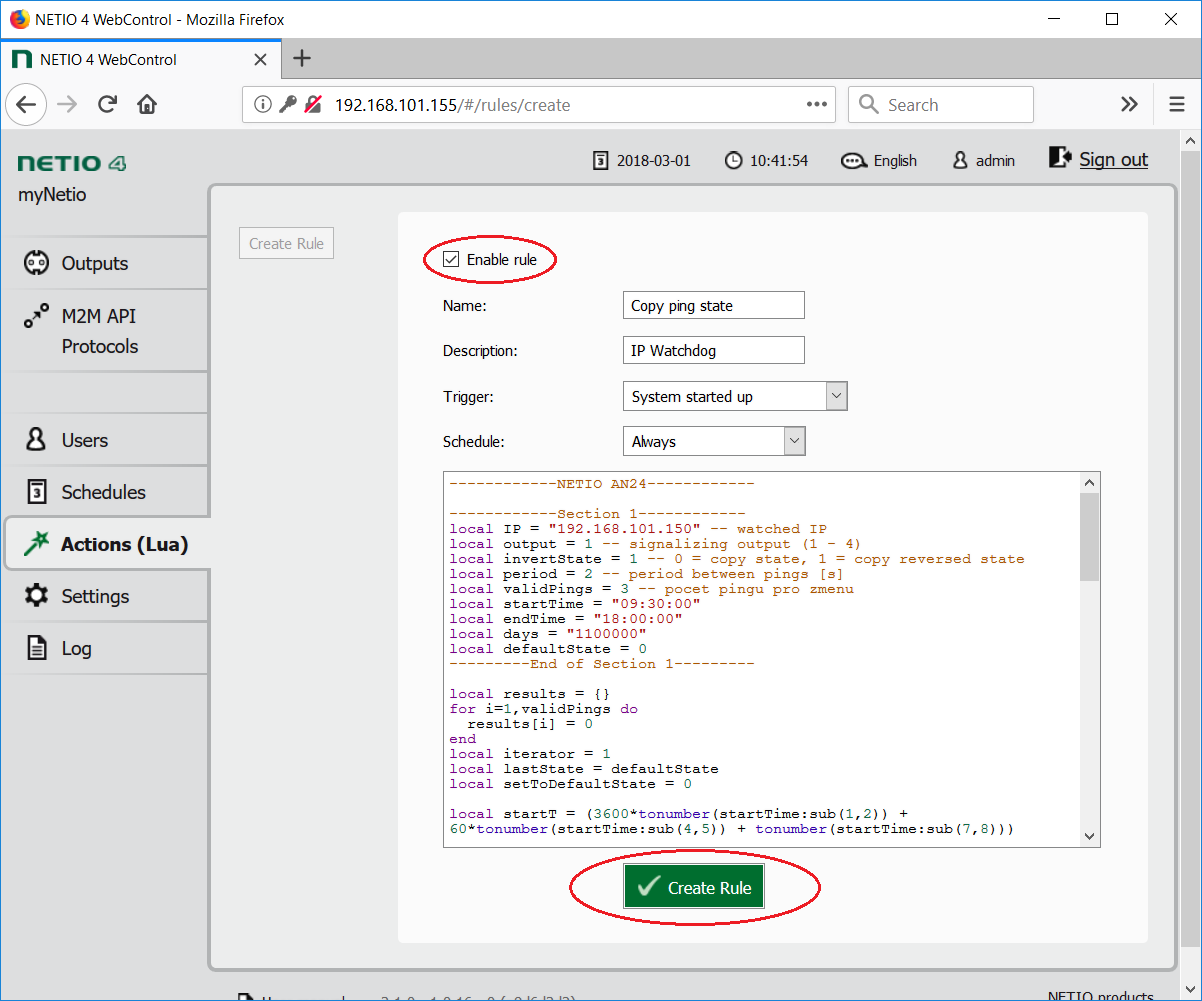
Task: Click the English language label
Action: tap(895, 161)
